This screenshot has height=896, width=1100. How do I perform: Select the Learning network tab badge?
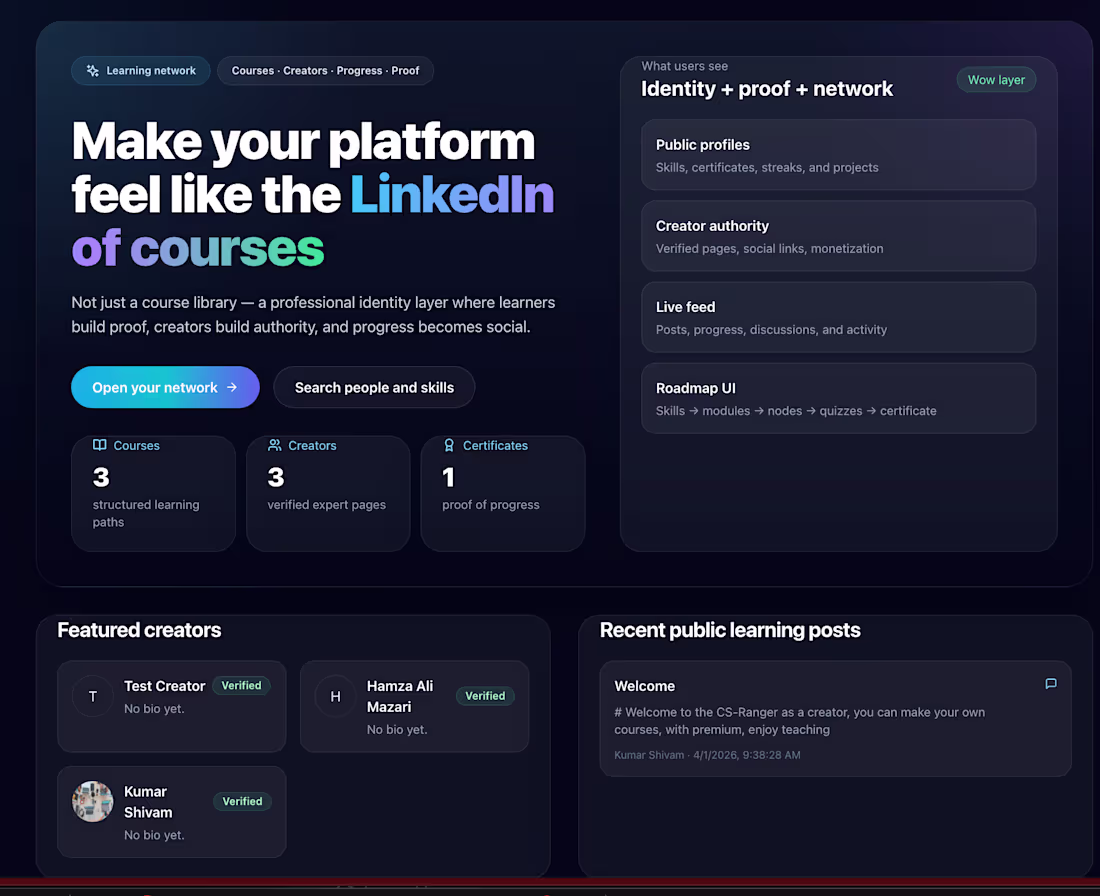click(140, 70)
